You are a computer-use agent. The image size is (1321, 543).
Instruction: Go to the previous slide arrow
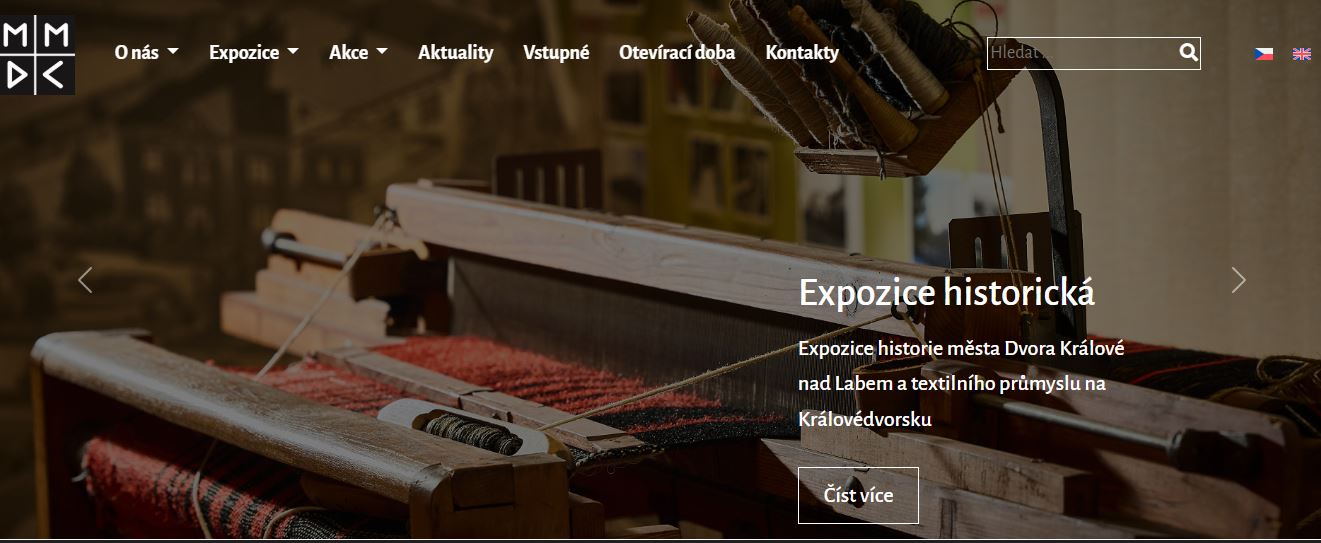85,280
